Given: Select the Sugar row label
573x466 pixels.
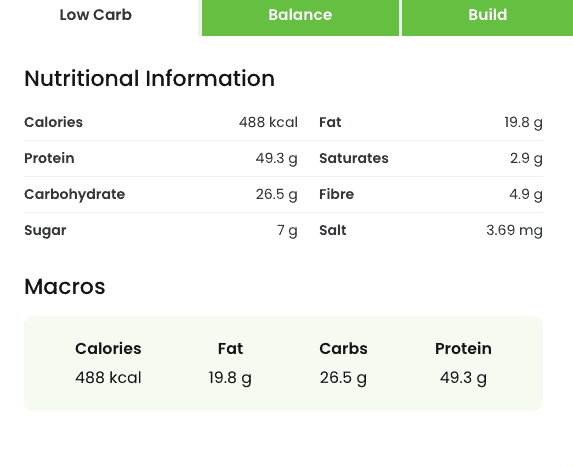Looking at the screenshot, I should (45, 231).
